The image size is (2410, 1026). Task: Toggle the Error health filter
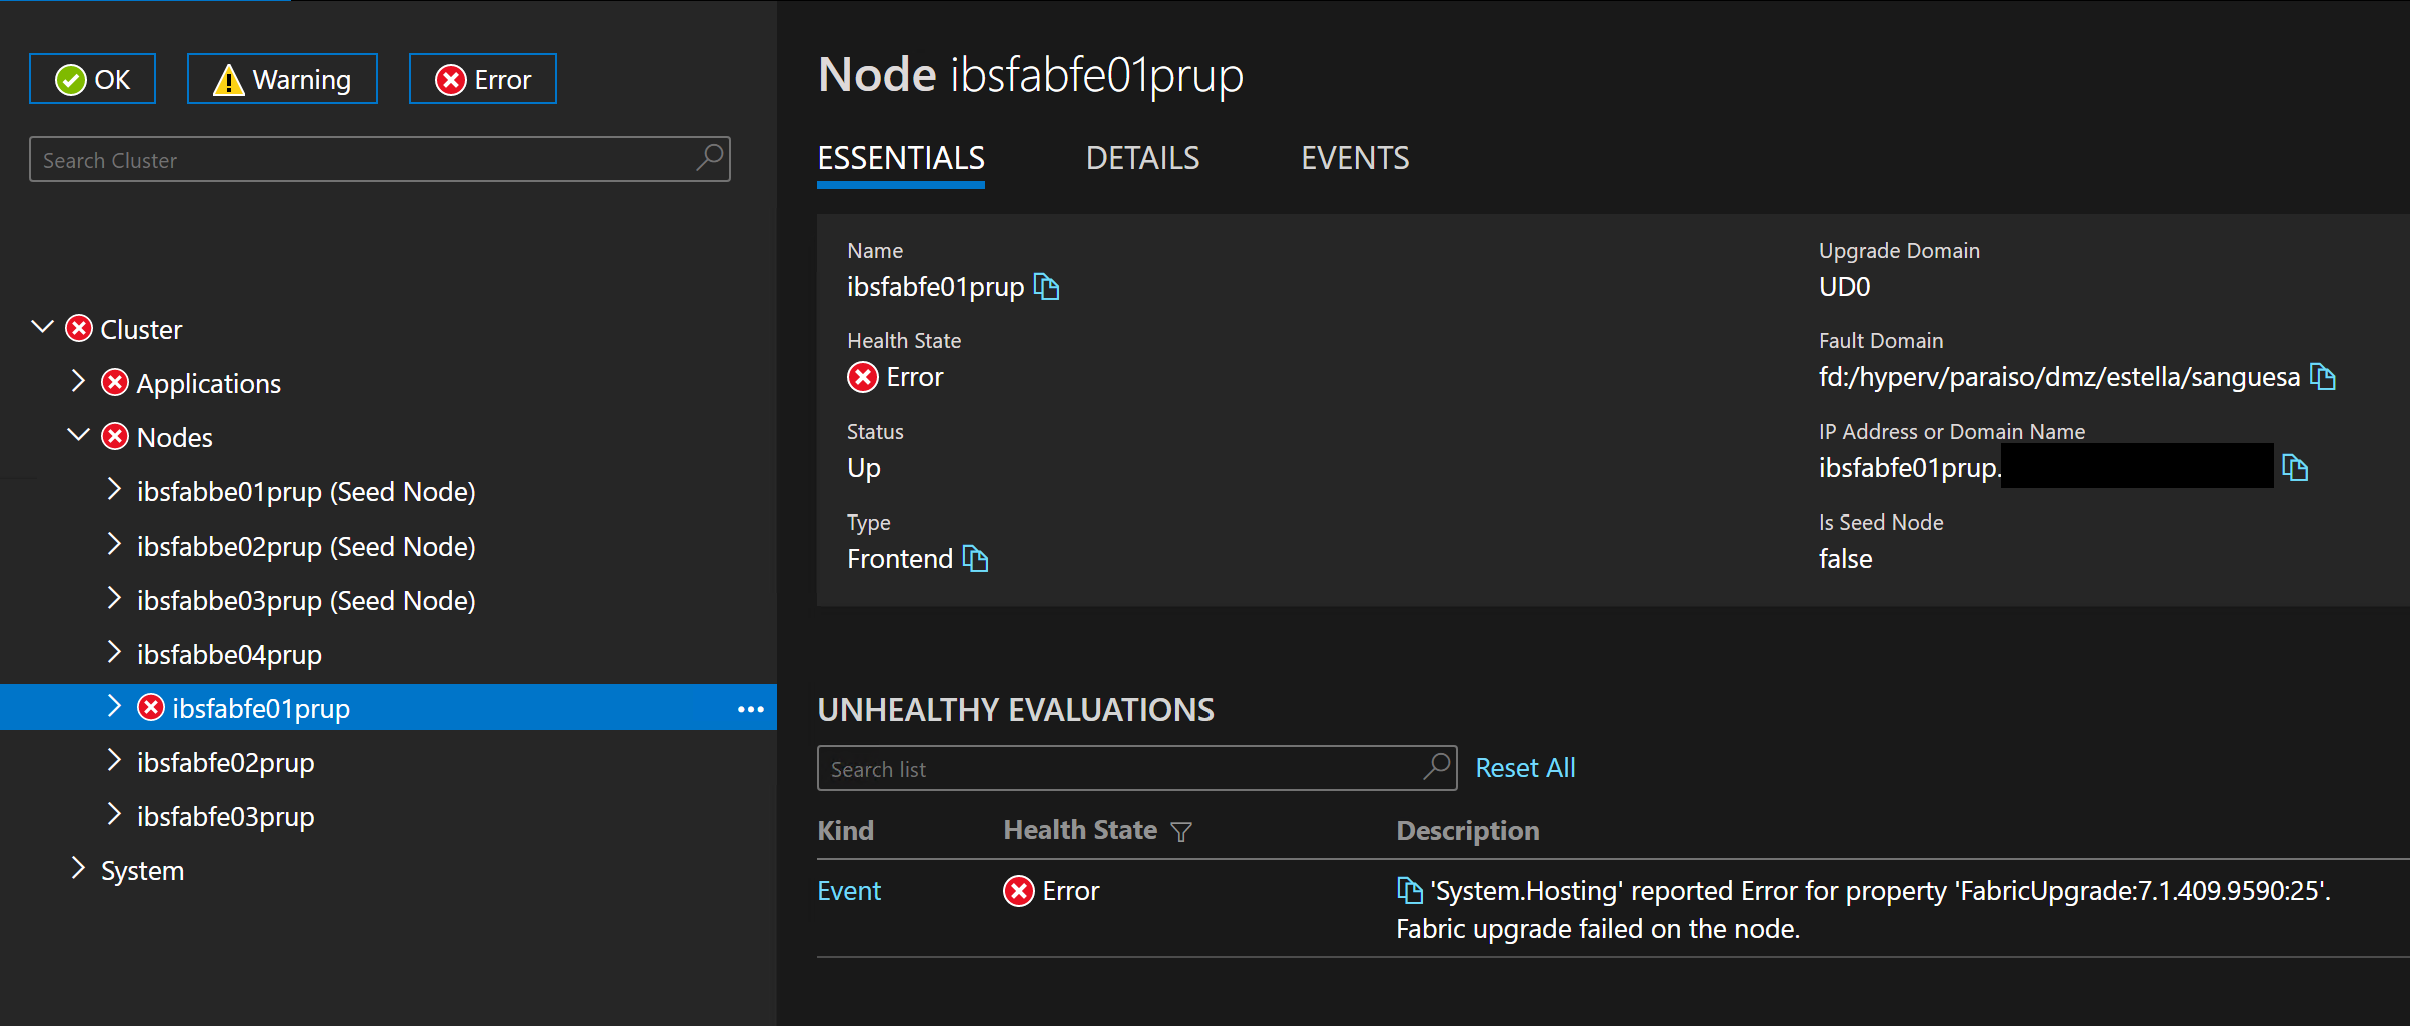483,78
